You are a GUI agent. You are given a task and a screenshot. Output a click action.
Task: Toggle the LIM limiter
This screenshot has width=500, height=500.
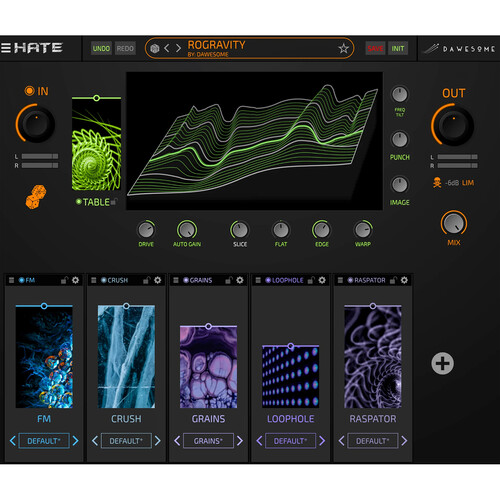[468, 183]
